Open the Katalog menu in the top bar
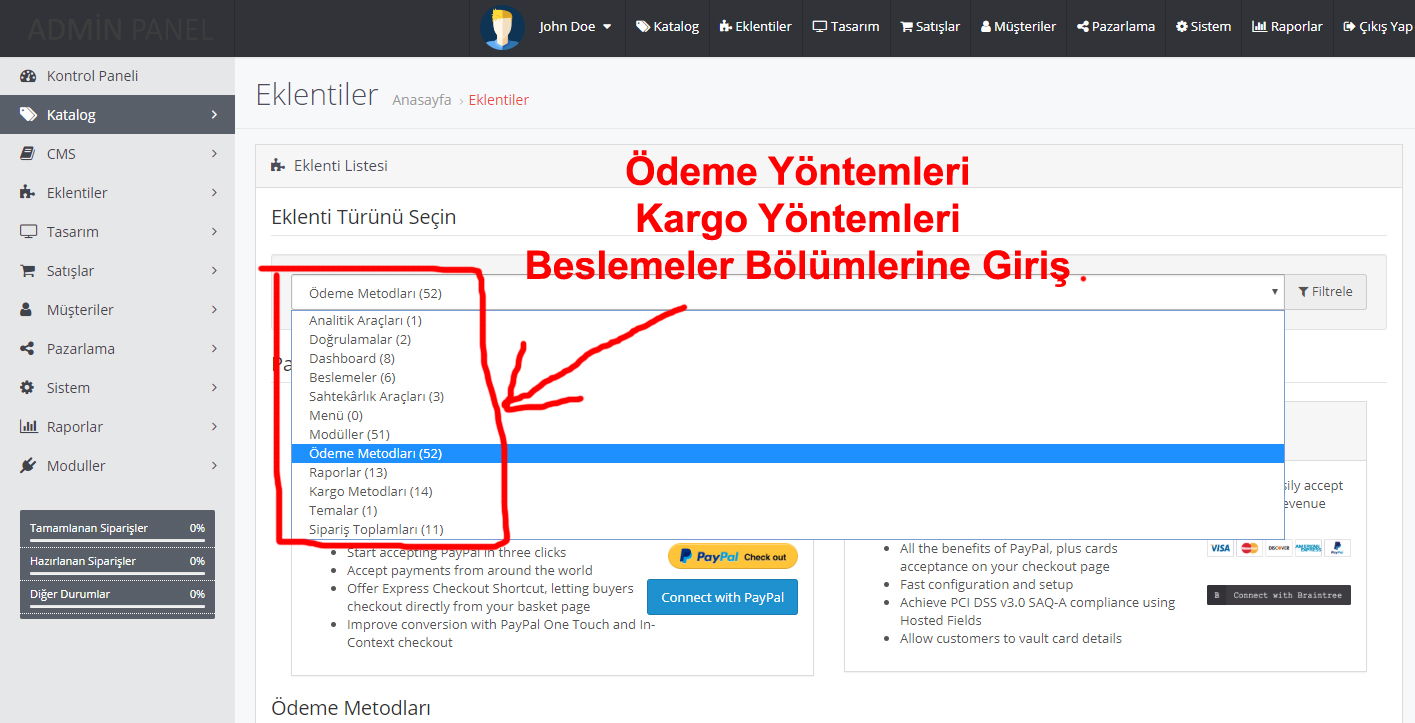This screenshot has width=1415, height=723. pos(666,26)
